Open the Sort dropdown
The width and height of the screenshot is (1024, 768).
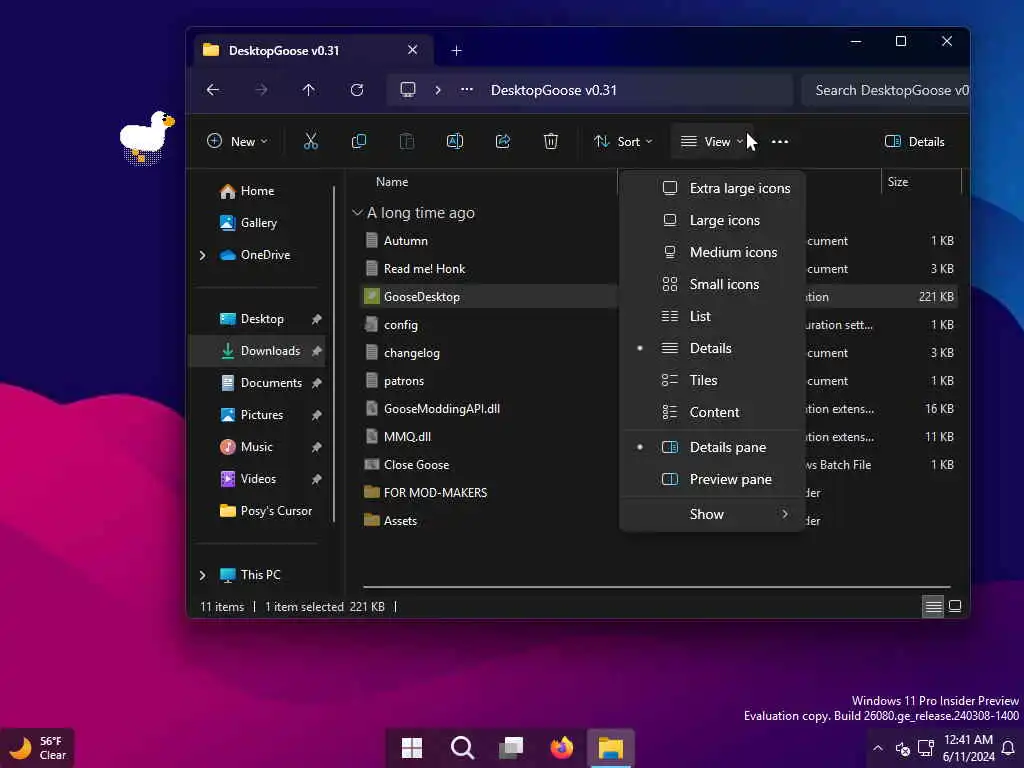coord(623,142)
